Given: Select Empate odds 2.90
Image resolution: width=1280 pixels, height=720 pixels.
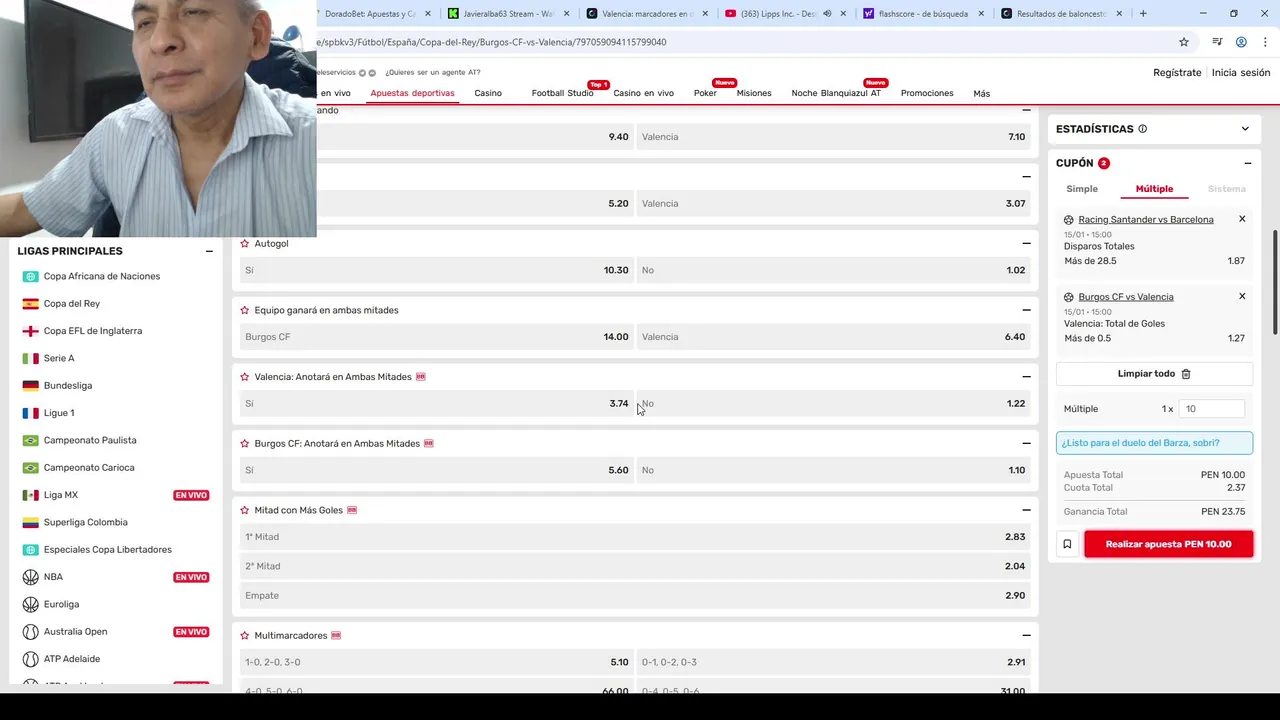Looking at the screenshot, I should pos(635,595).
